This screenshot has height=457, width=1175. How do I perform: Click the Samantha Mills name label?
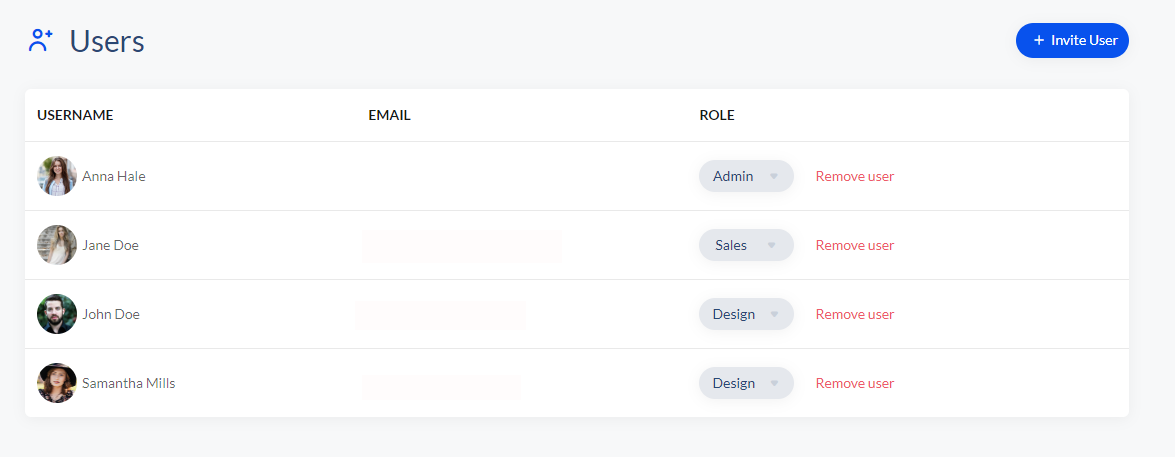coord(128,383)
